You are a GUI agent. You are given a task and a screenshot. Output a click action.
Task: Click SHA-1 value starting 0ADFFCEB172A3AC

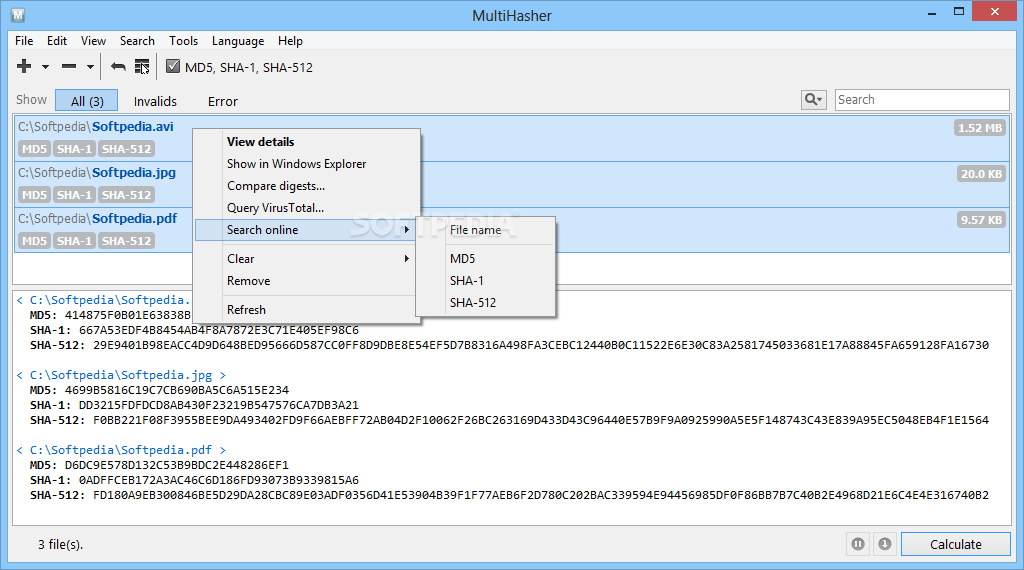(x=219, y=480)
